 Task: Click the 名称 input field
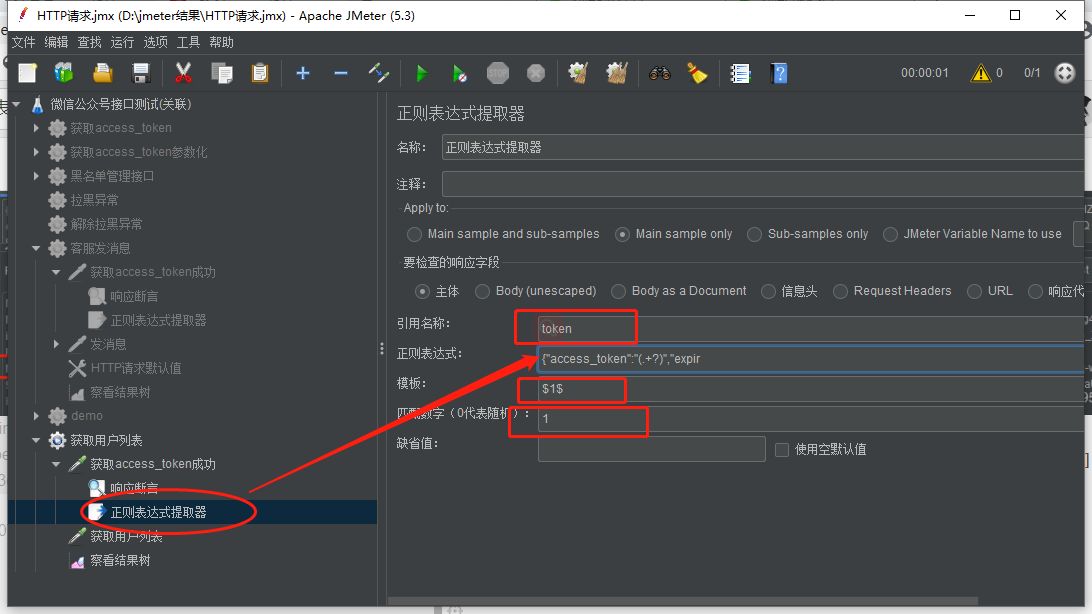(x=763, y=148)
